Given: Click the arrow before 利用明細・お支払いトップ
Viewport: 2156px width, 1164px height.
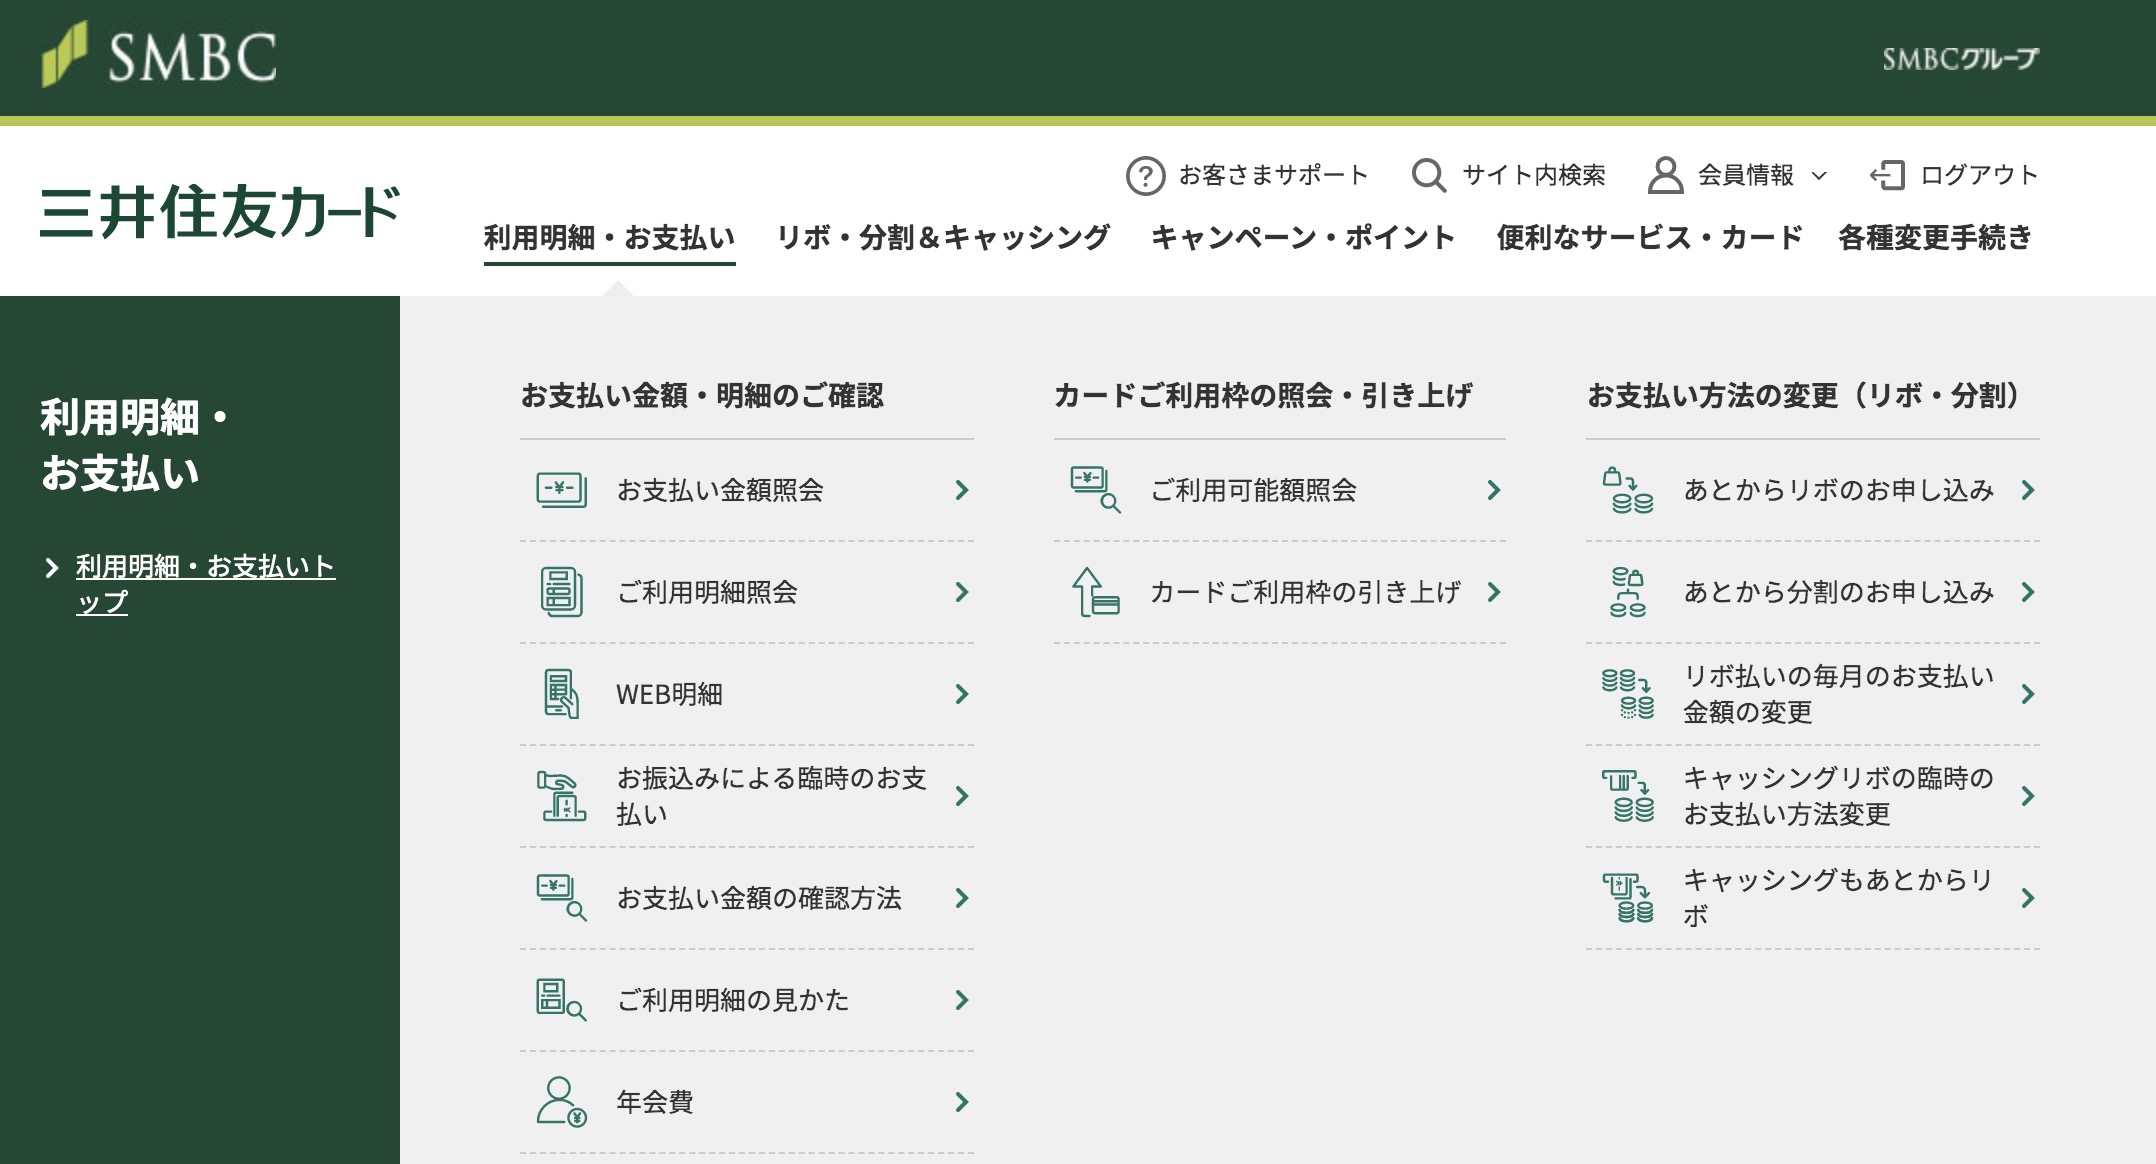Looking at the screenshot, I should [x=52, y=568].
